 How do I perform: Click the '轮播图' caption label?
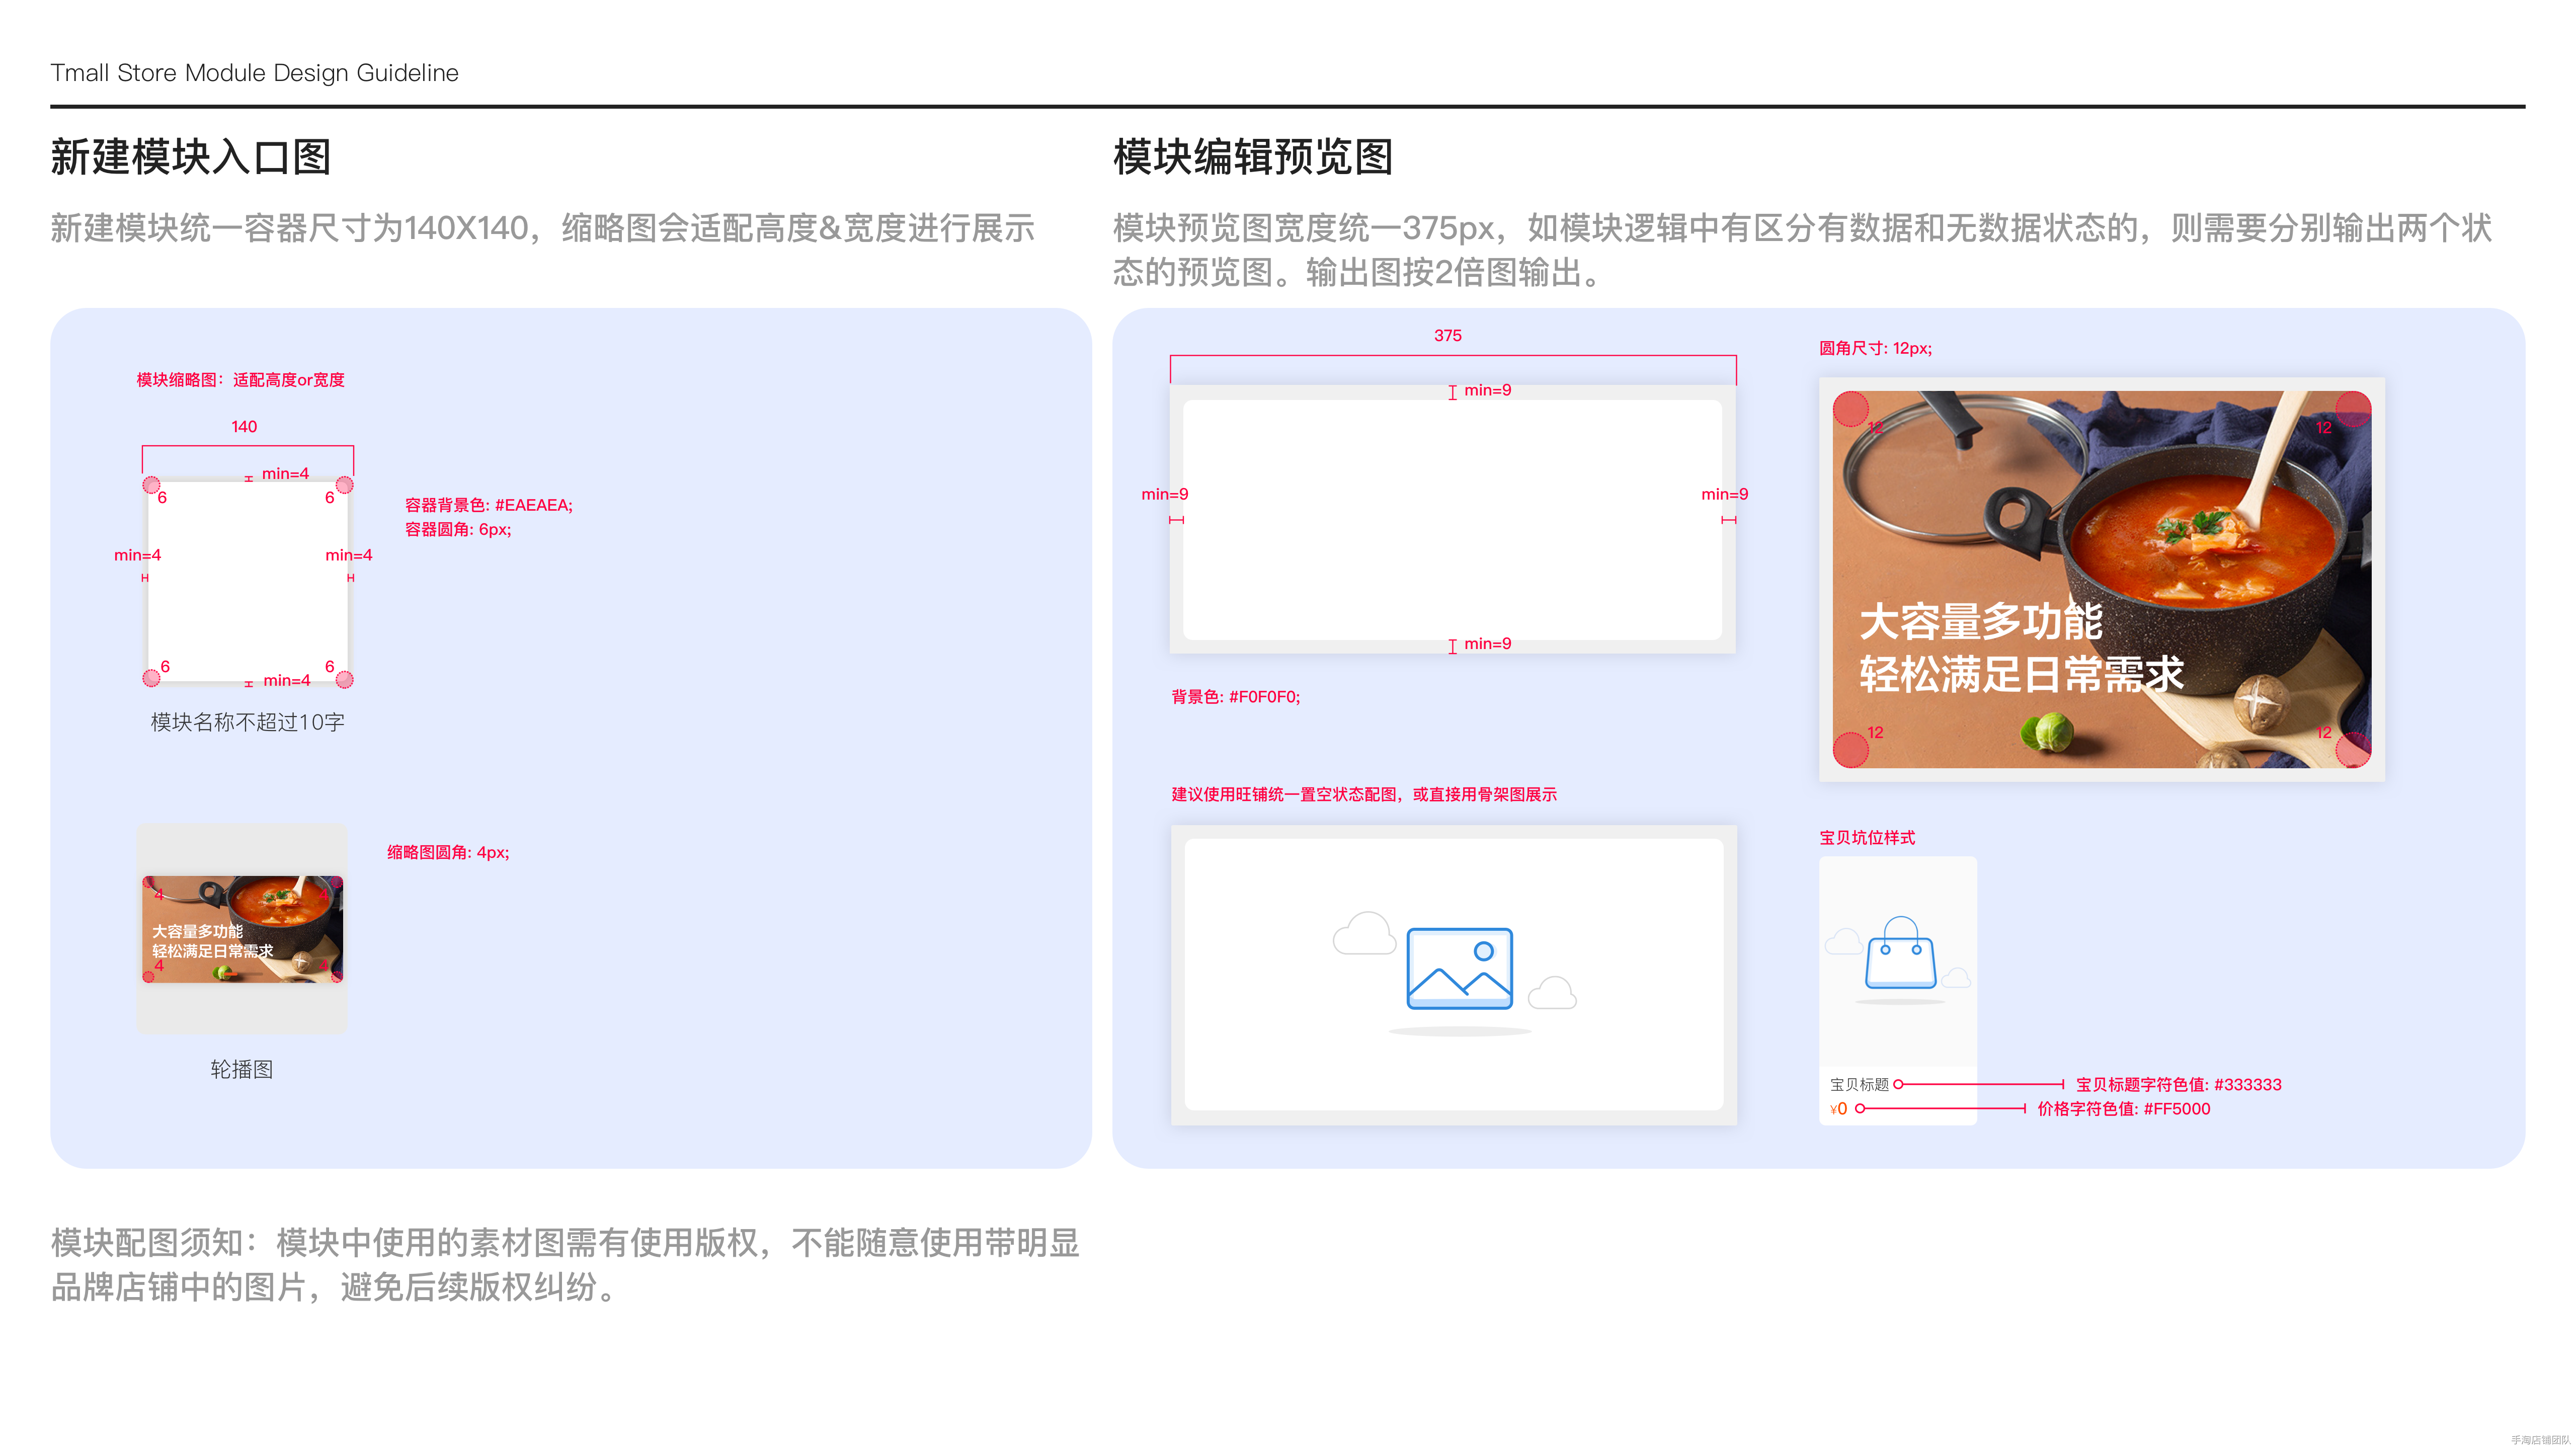pyautogui.click(x=241, y=1069)
